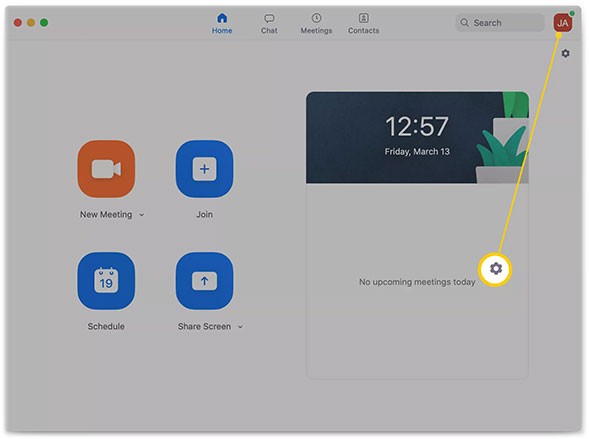This screenshot has height=439, width=589.
Task: Open the Contacts tab
Action: [x=363, y=24]
